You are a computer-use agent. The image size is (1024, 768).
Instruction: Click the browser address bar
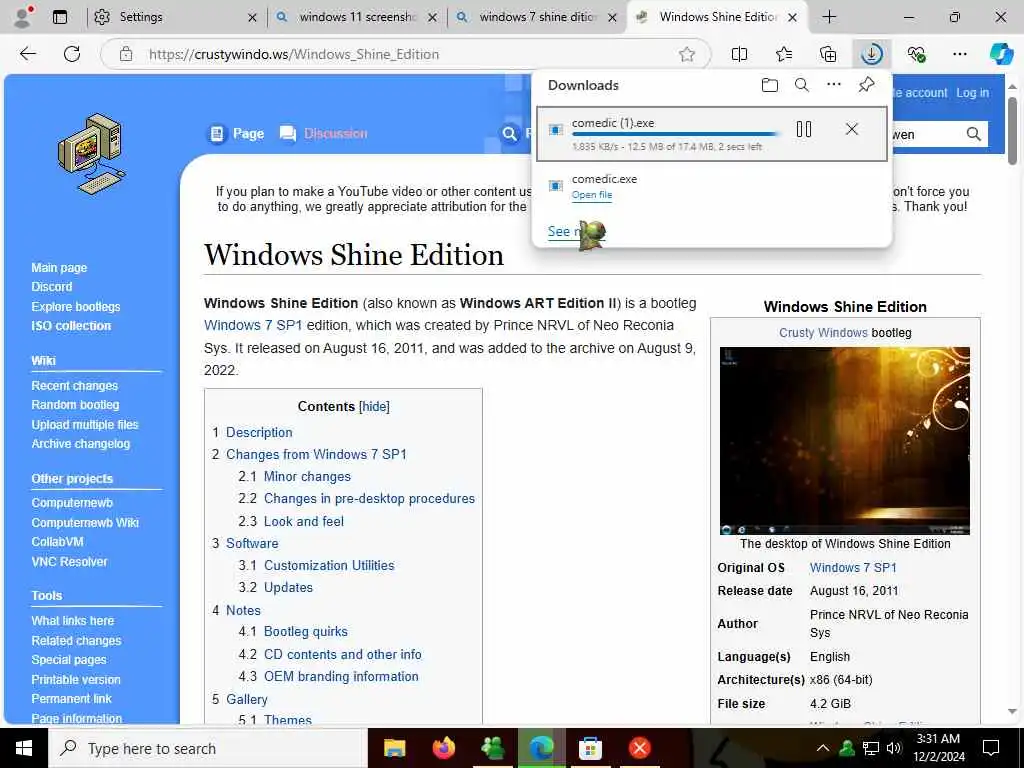click(x=405, y=54)
